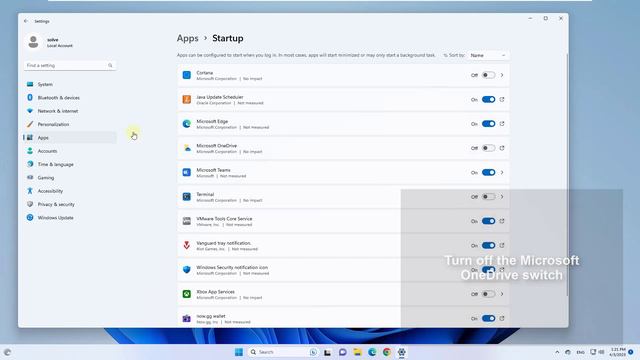The width and height of the screenshot is (640, 360).
Task: Toggle the Microsoft OneDrive startup switch
Action: coord(488,148)
